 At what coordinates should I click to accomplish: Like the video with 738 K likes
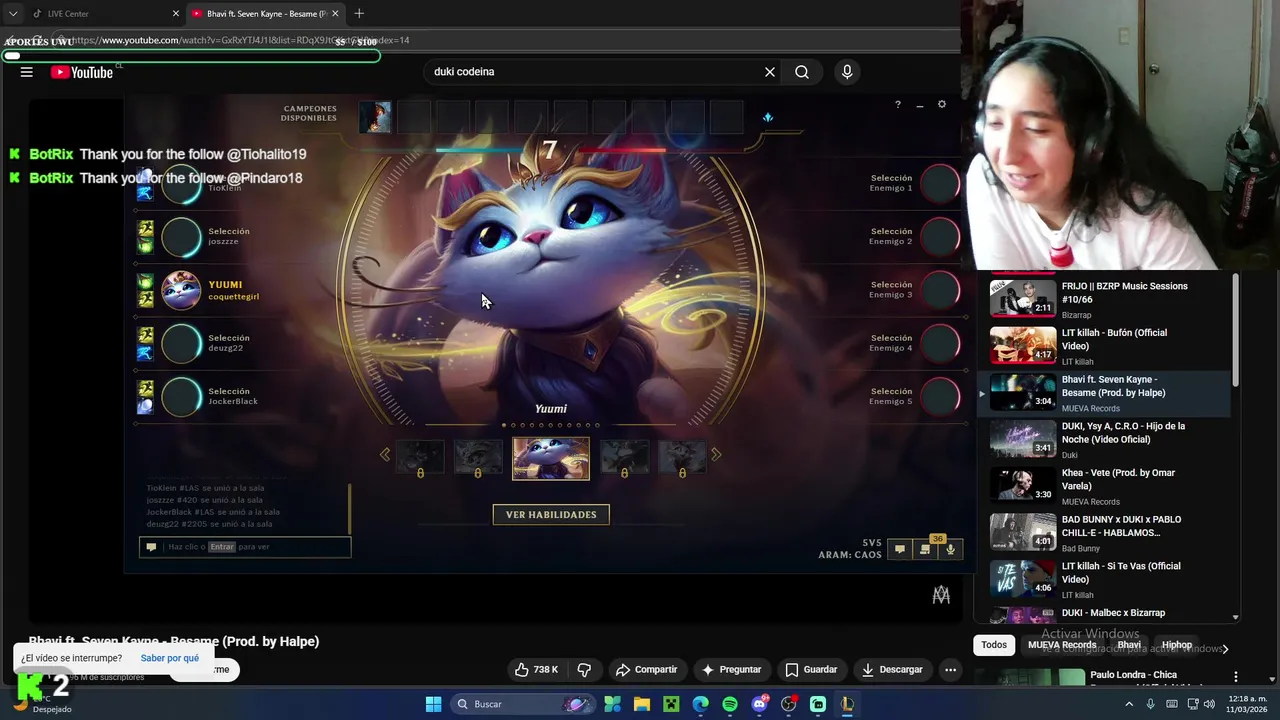pyautogui.click(x=537, y=669)
